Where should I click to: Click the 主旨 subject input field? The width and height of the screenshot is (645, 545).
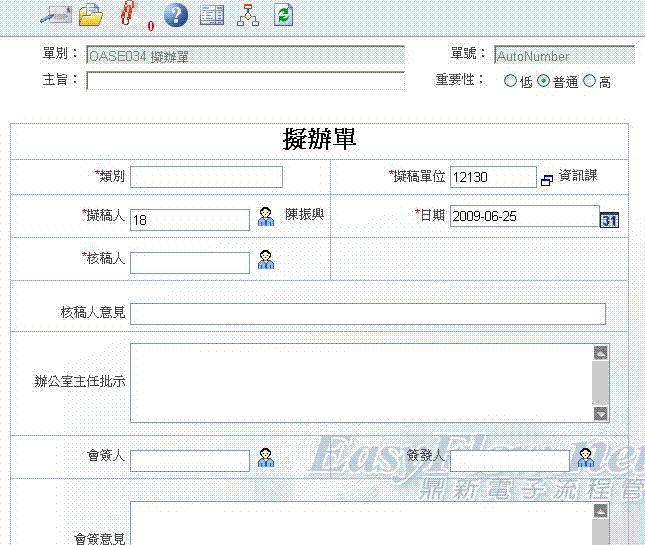click(245, 81)
